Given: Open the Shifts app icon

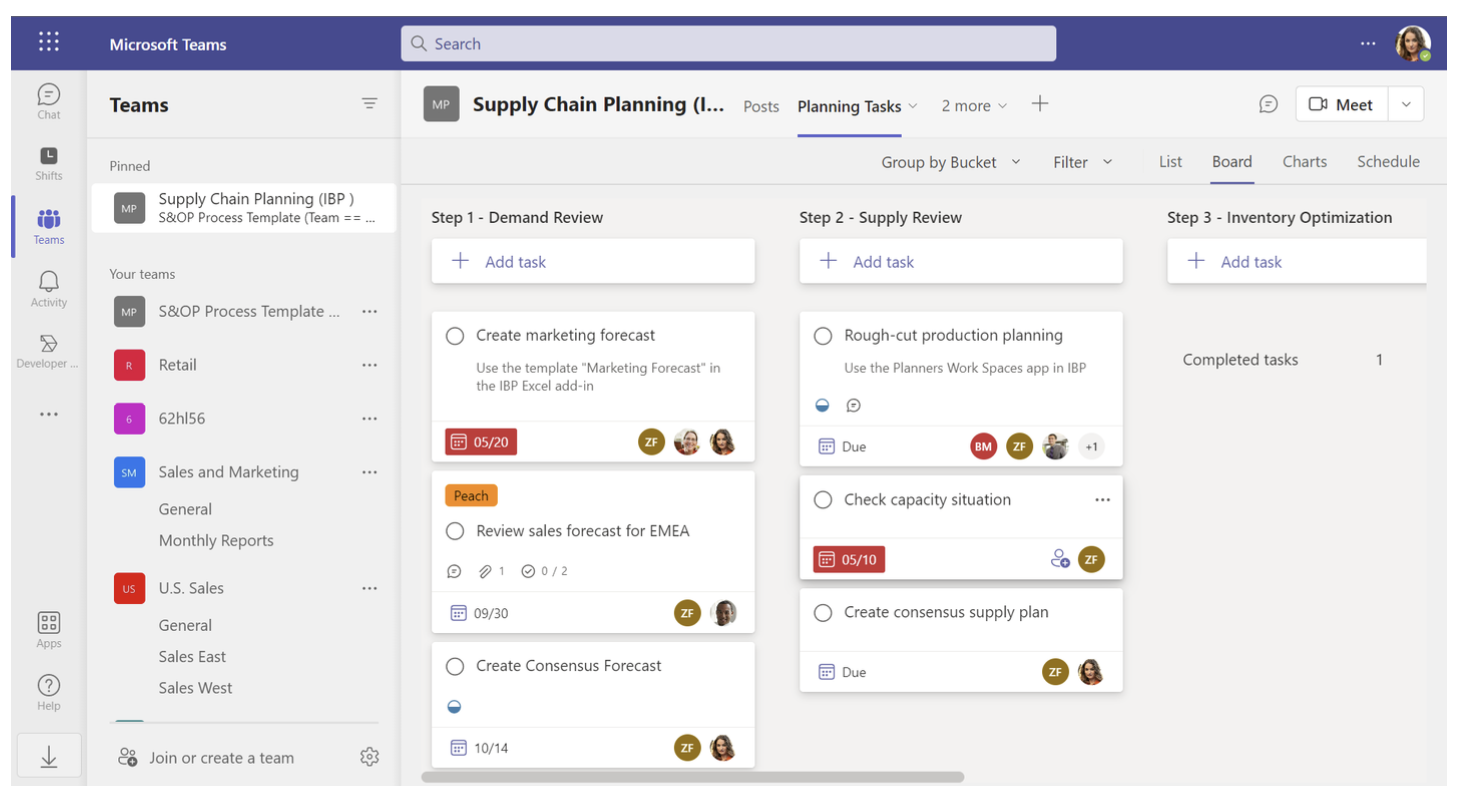Looking at the screenshot, I should click(49, 163).
